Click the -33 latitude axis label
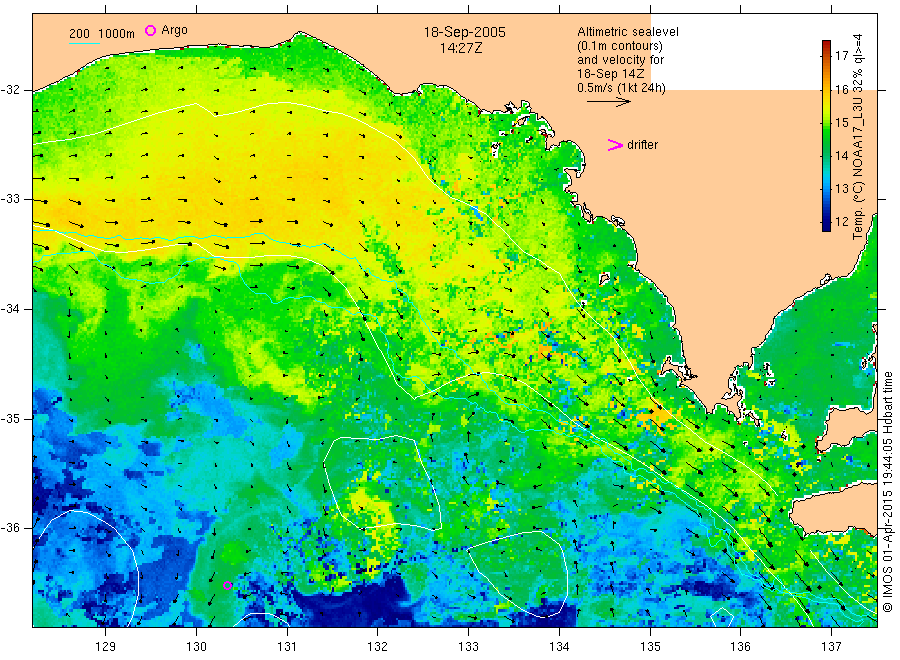 point(10,199)
